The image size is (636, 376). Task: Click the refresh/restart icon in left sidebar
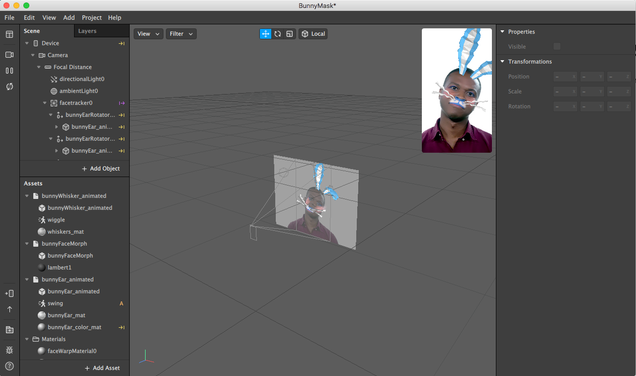click(9, 86)
